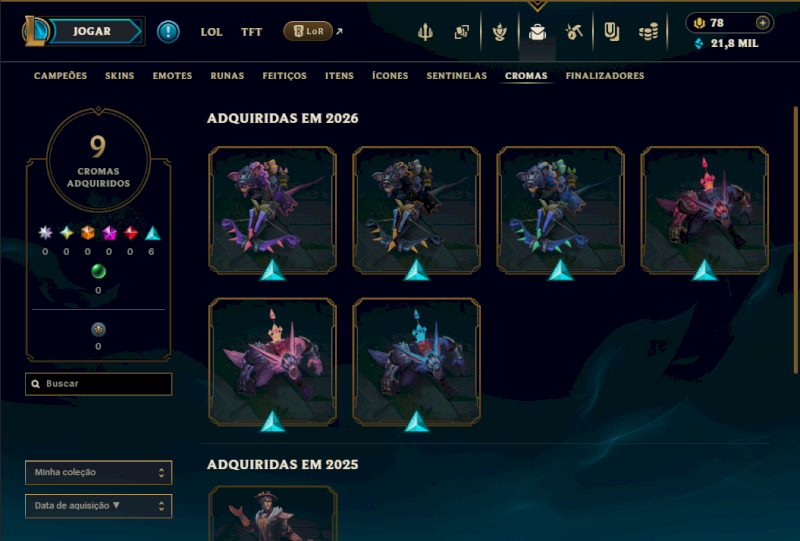800x541 pixels.
Task: Switch to the SKINS tab
Action: [x=119, y=76]
